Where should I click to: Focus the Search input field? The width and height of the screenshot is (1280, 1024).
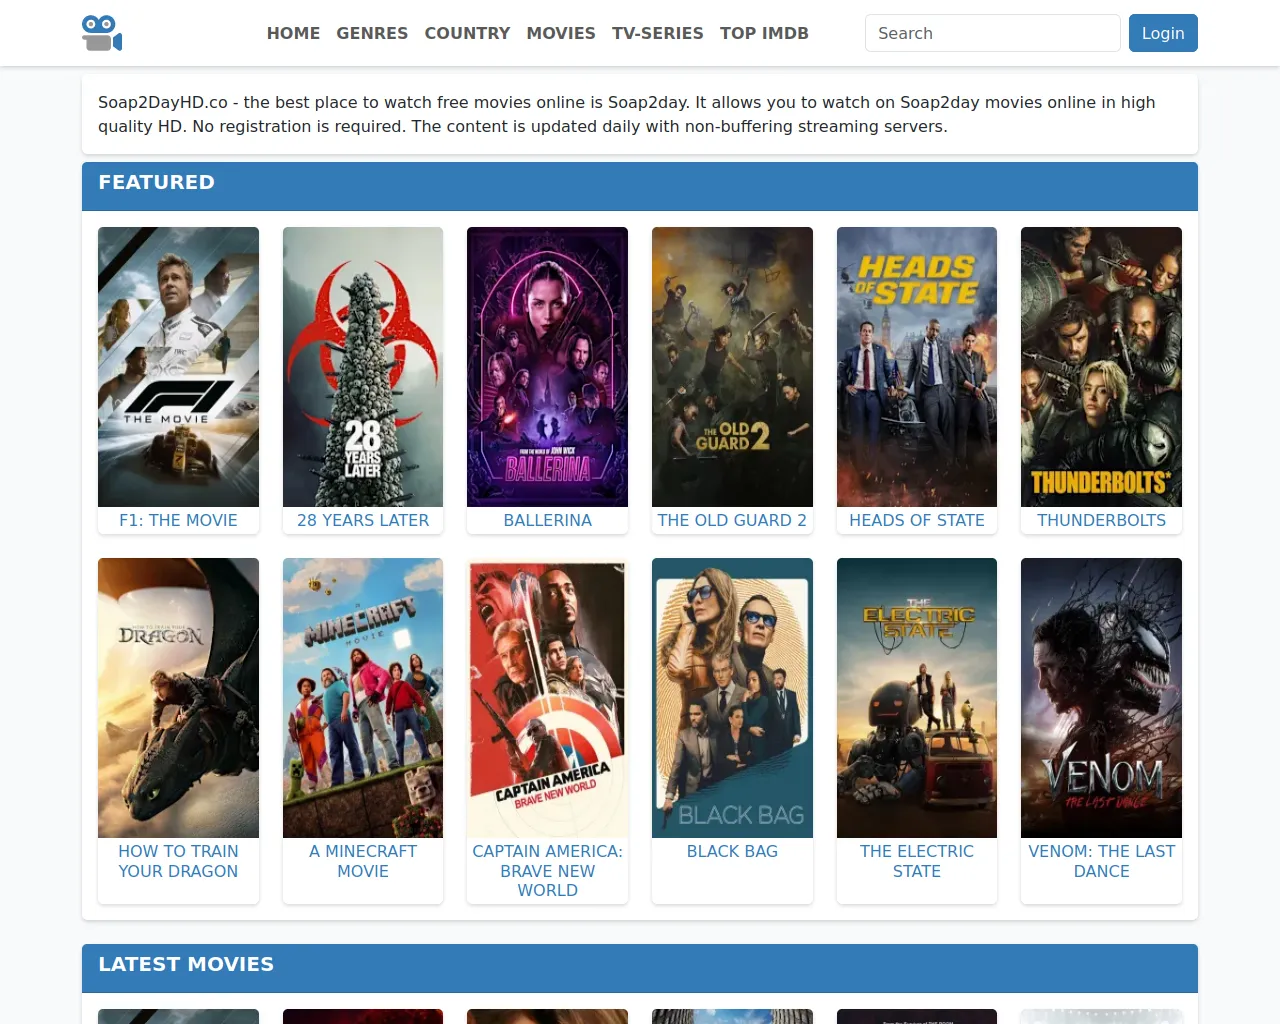pyautogui.click(x=992, y=33)
